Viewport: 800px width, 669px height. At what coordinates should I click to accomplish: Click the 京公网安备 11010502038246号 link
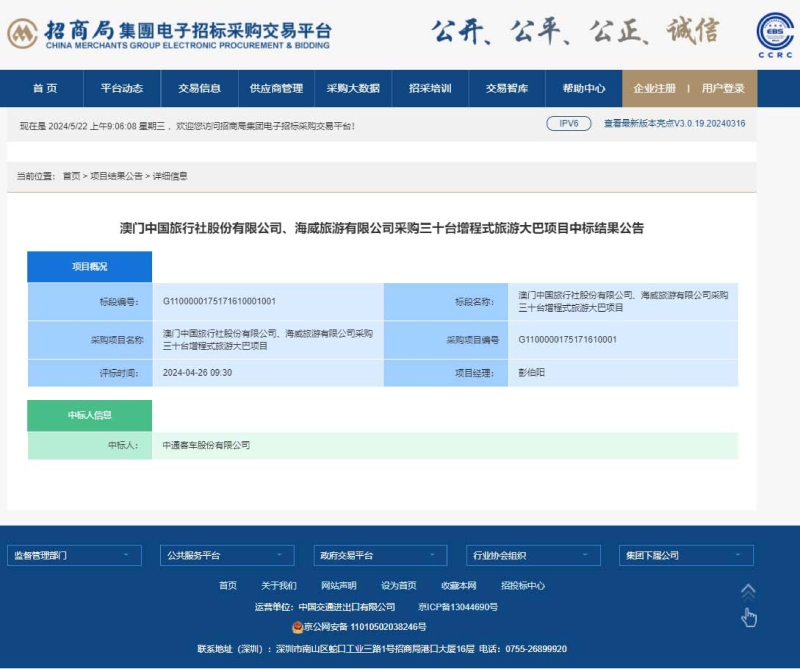click(x=365, y=627)
